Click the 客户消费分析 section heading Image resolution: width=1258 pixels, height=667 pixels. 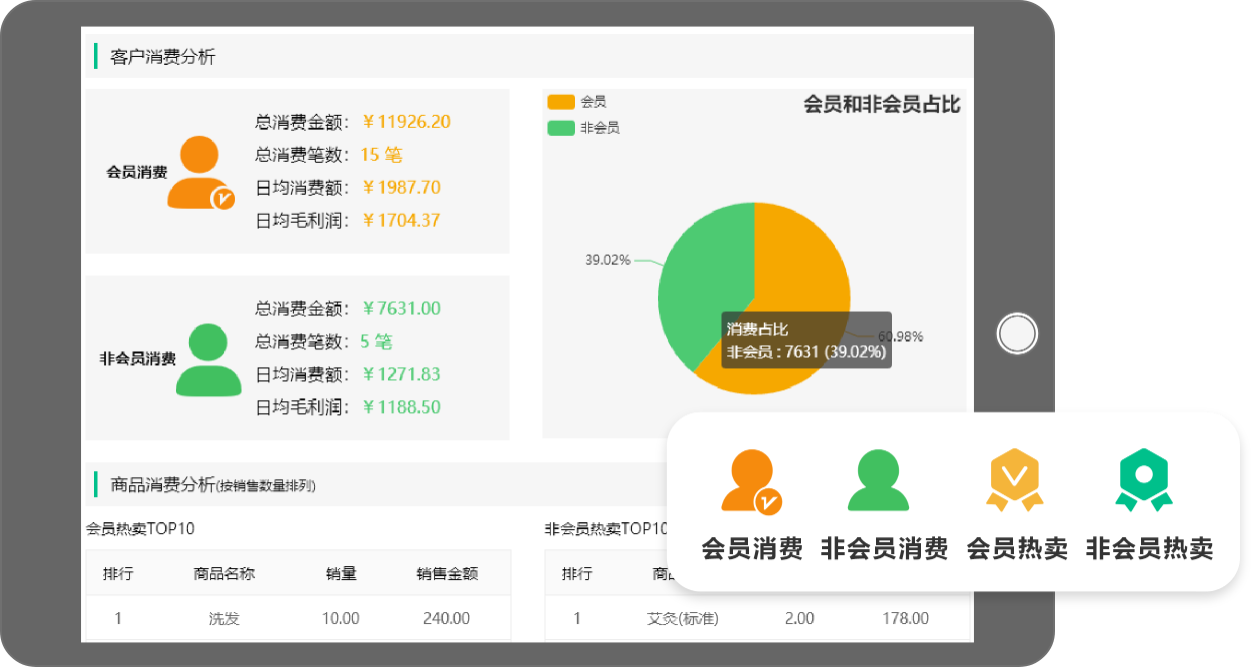pos(162,57)
